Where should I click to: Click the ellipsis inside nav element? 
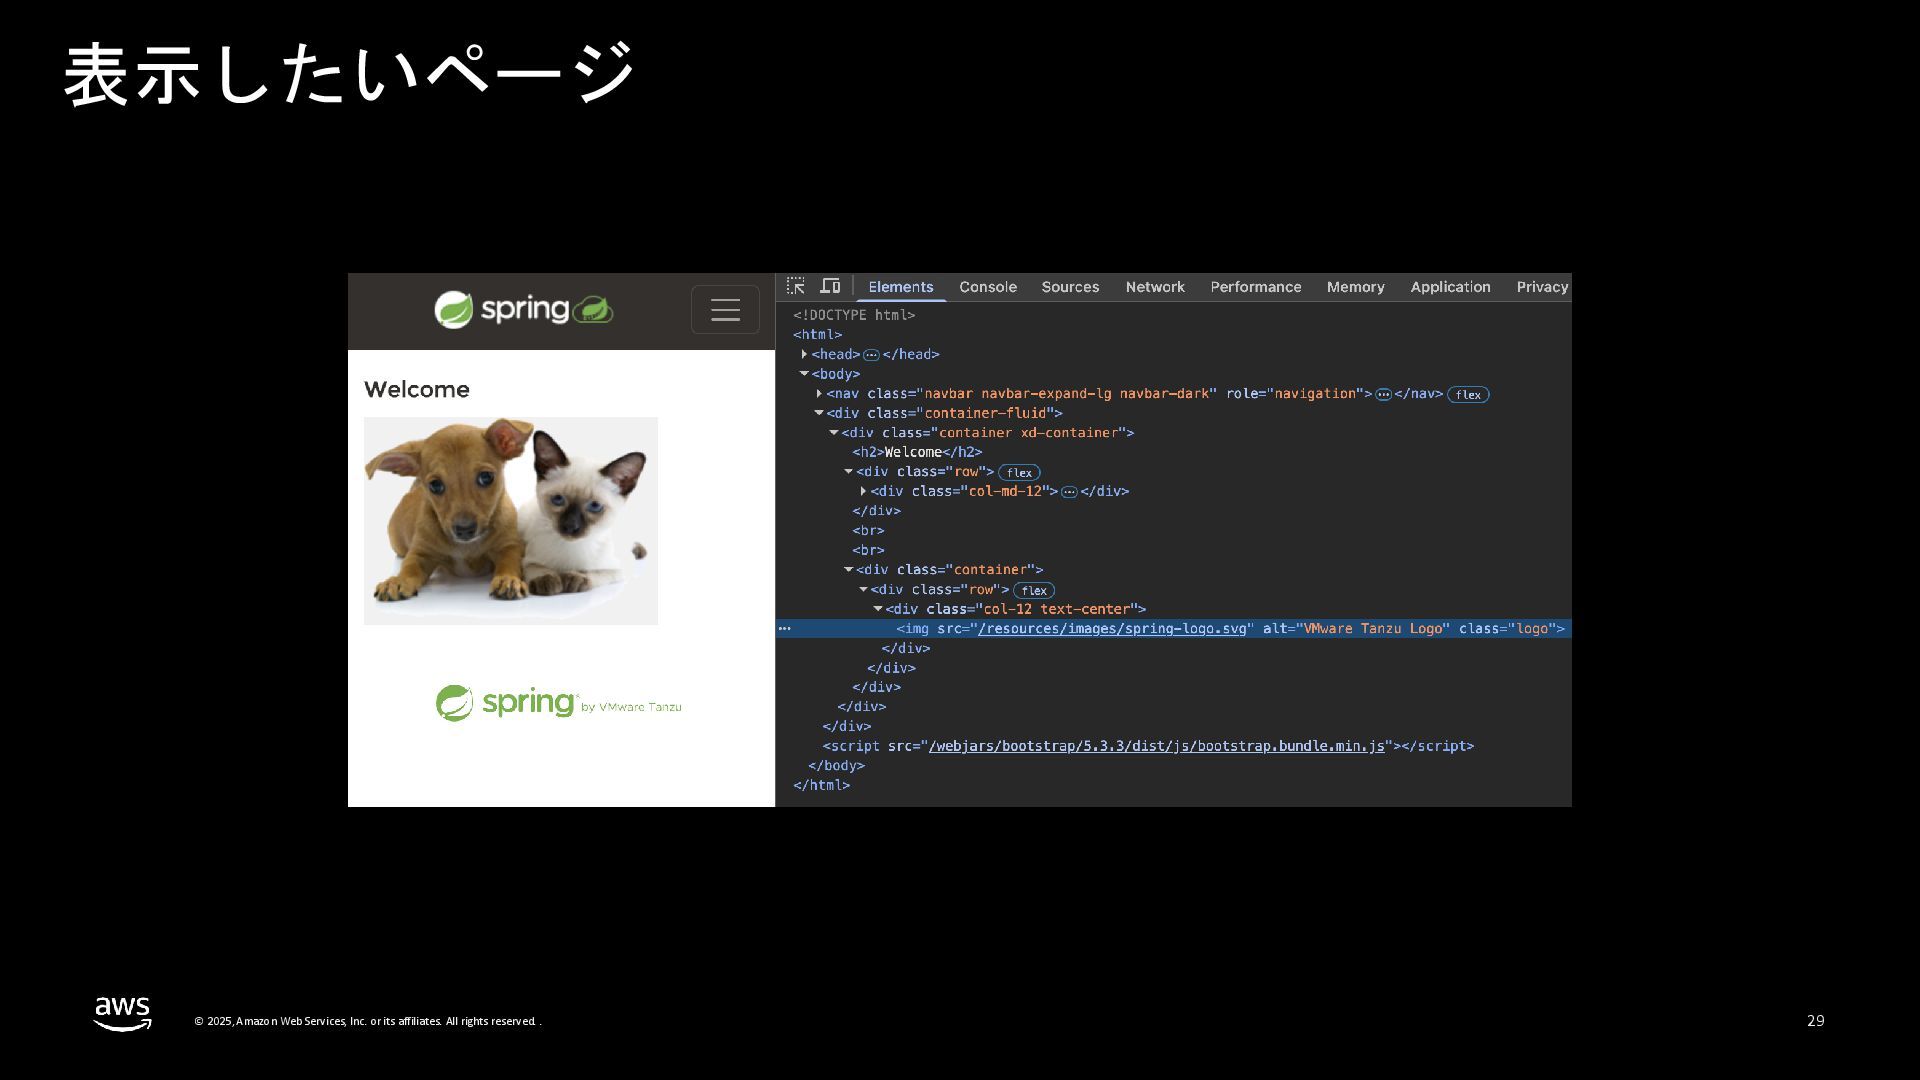(1383, 395)
